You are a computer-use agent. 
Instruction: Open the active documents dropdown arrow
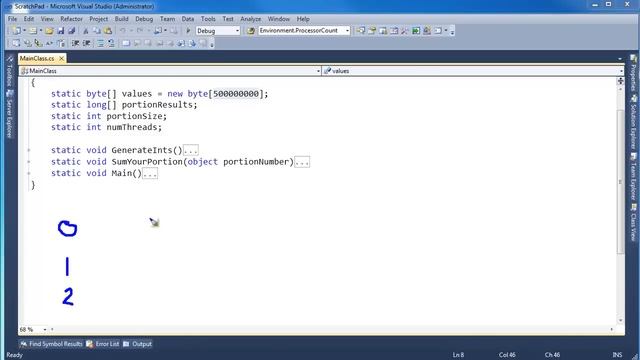pos(620,59)
